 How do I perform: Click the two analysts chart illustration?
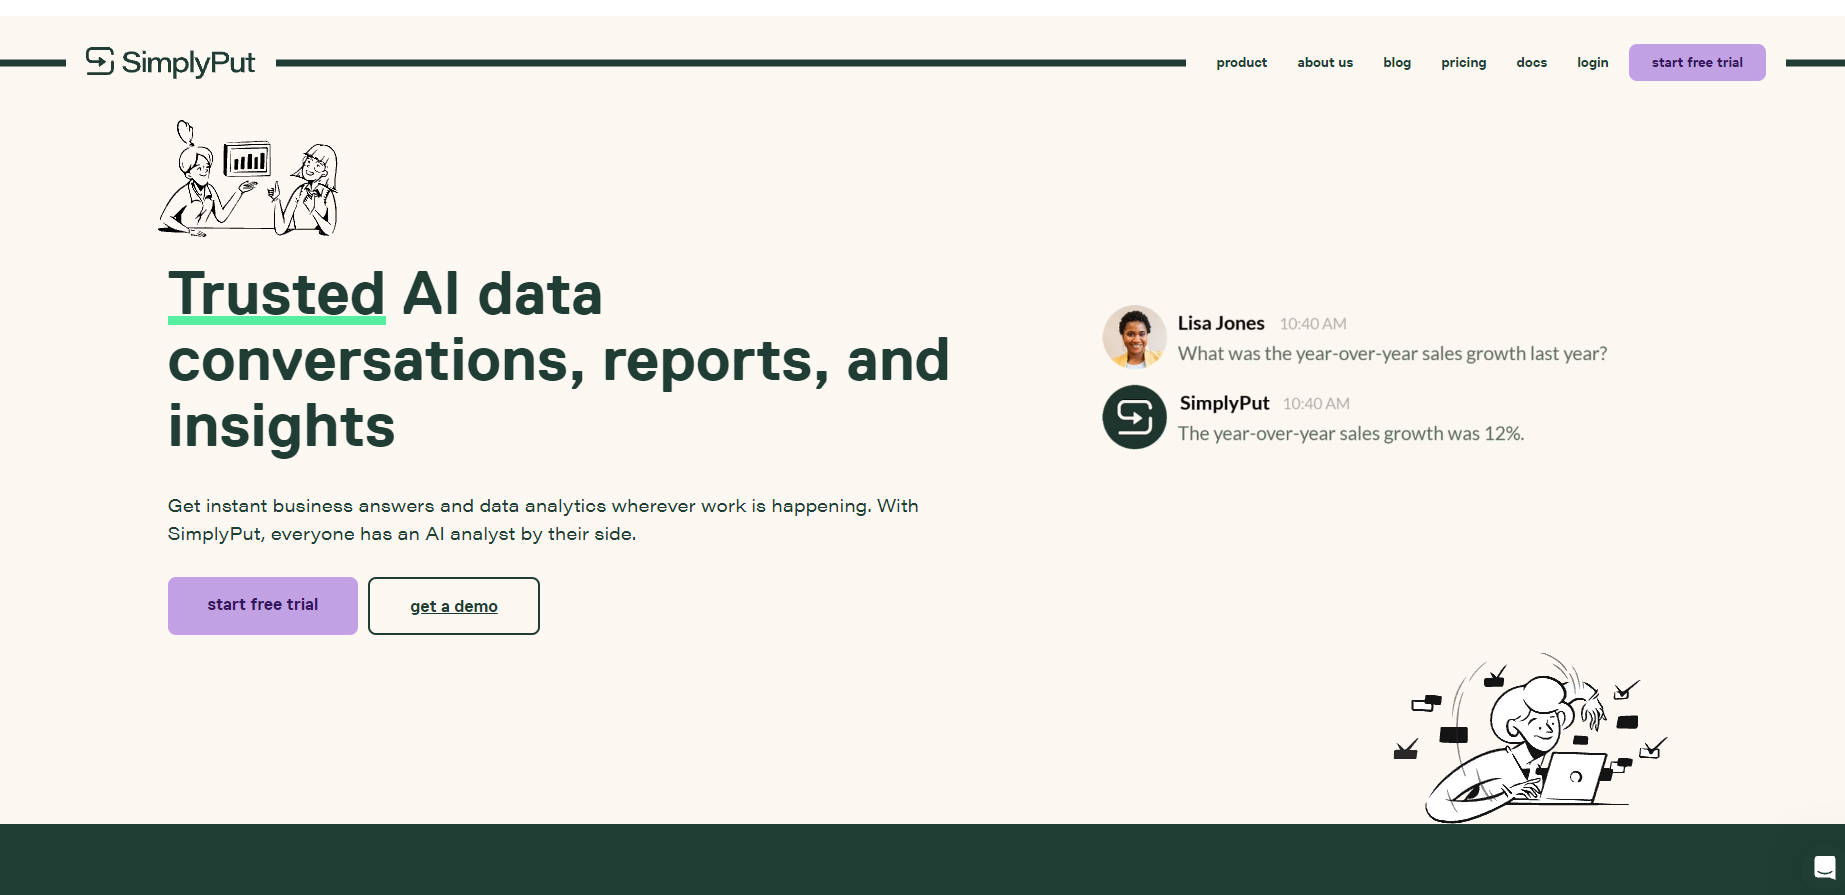point(249,179)
